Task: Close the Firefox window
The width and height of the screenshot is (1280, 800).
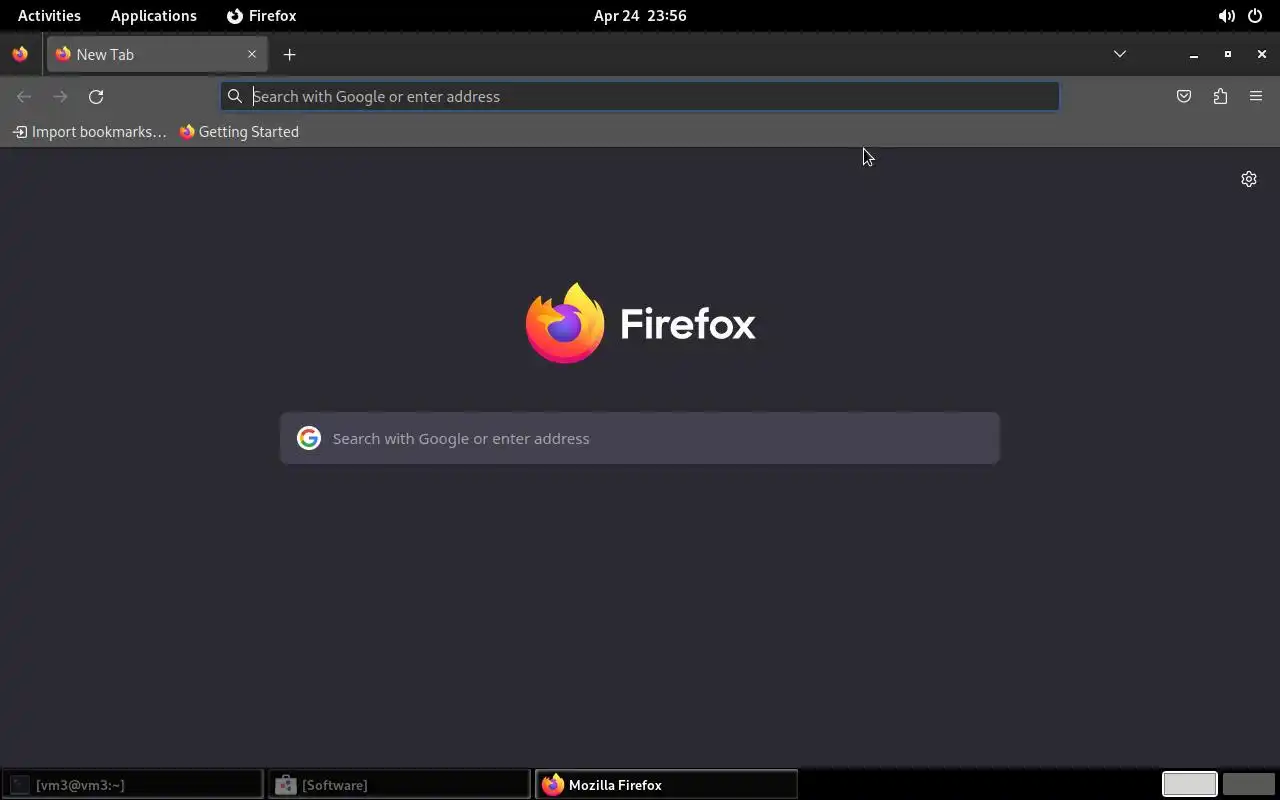Action: click(1262, 54)
